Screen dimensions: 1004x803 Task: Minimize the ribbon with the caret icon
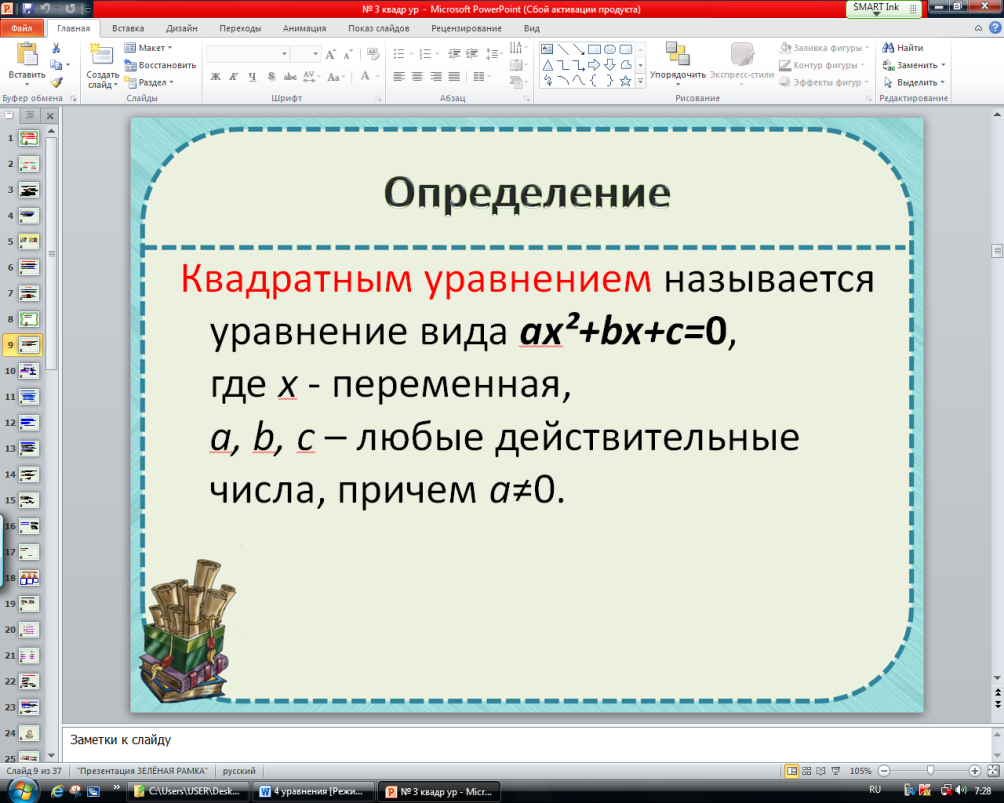978,28
